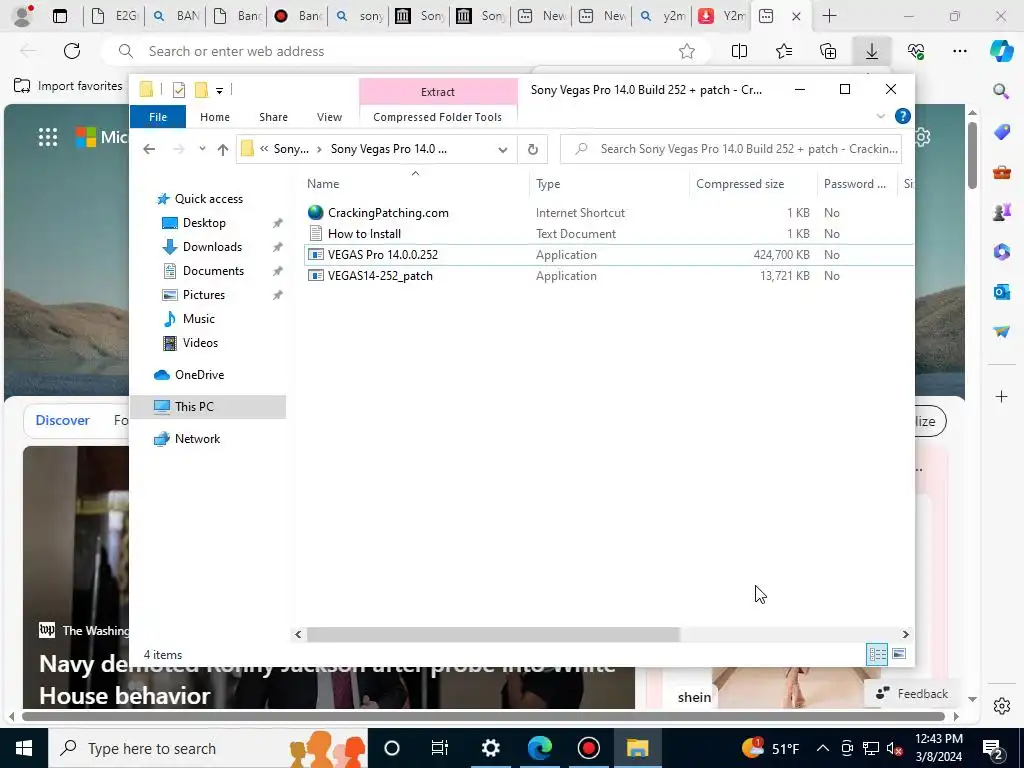Image resolution: width=1024 pixels, height=768 pixels.
Task: Expand the address bar history dropdown
Action: click(502, 150)
